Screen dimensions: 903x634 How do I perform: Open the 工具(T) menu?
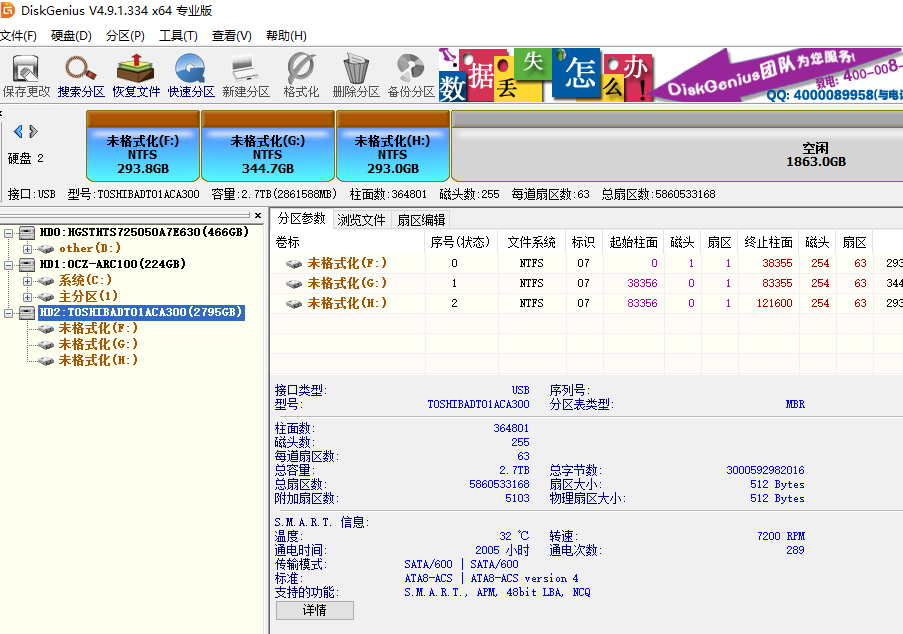(x=179, y=36)
